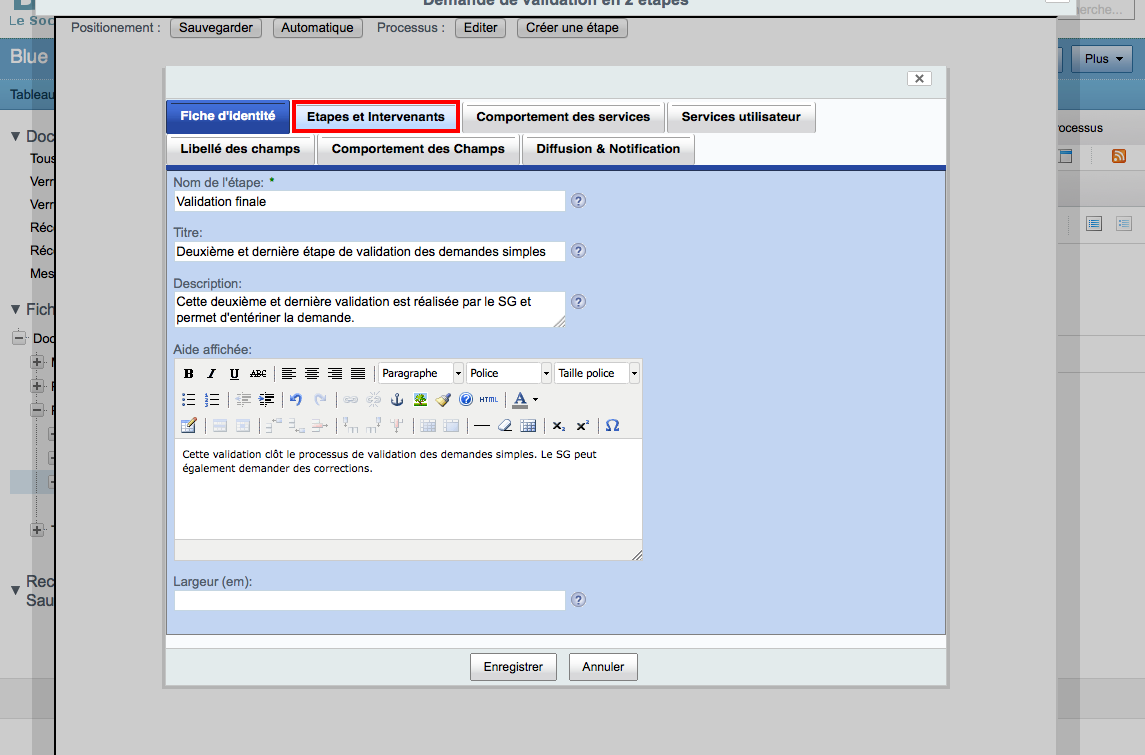Clean up messy code with the brush icon
The image size is (1145, 755).
(x=443, y=399)
